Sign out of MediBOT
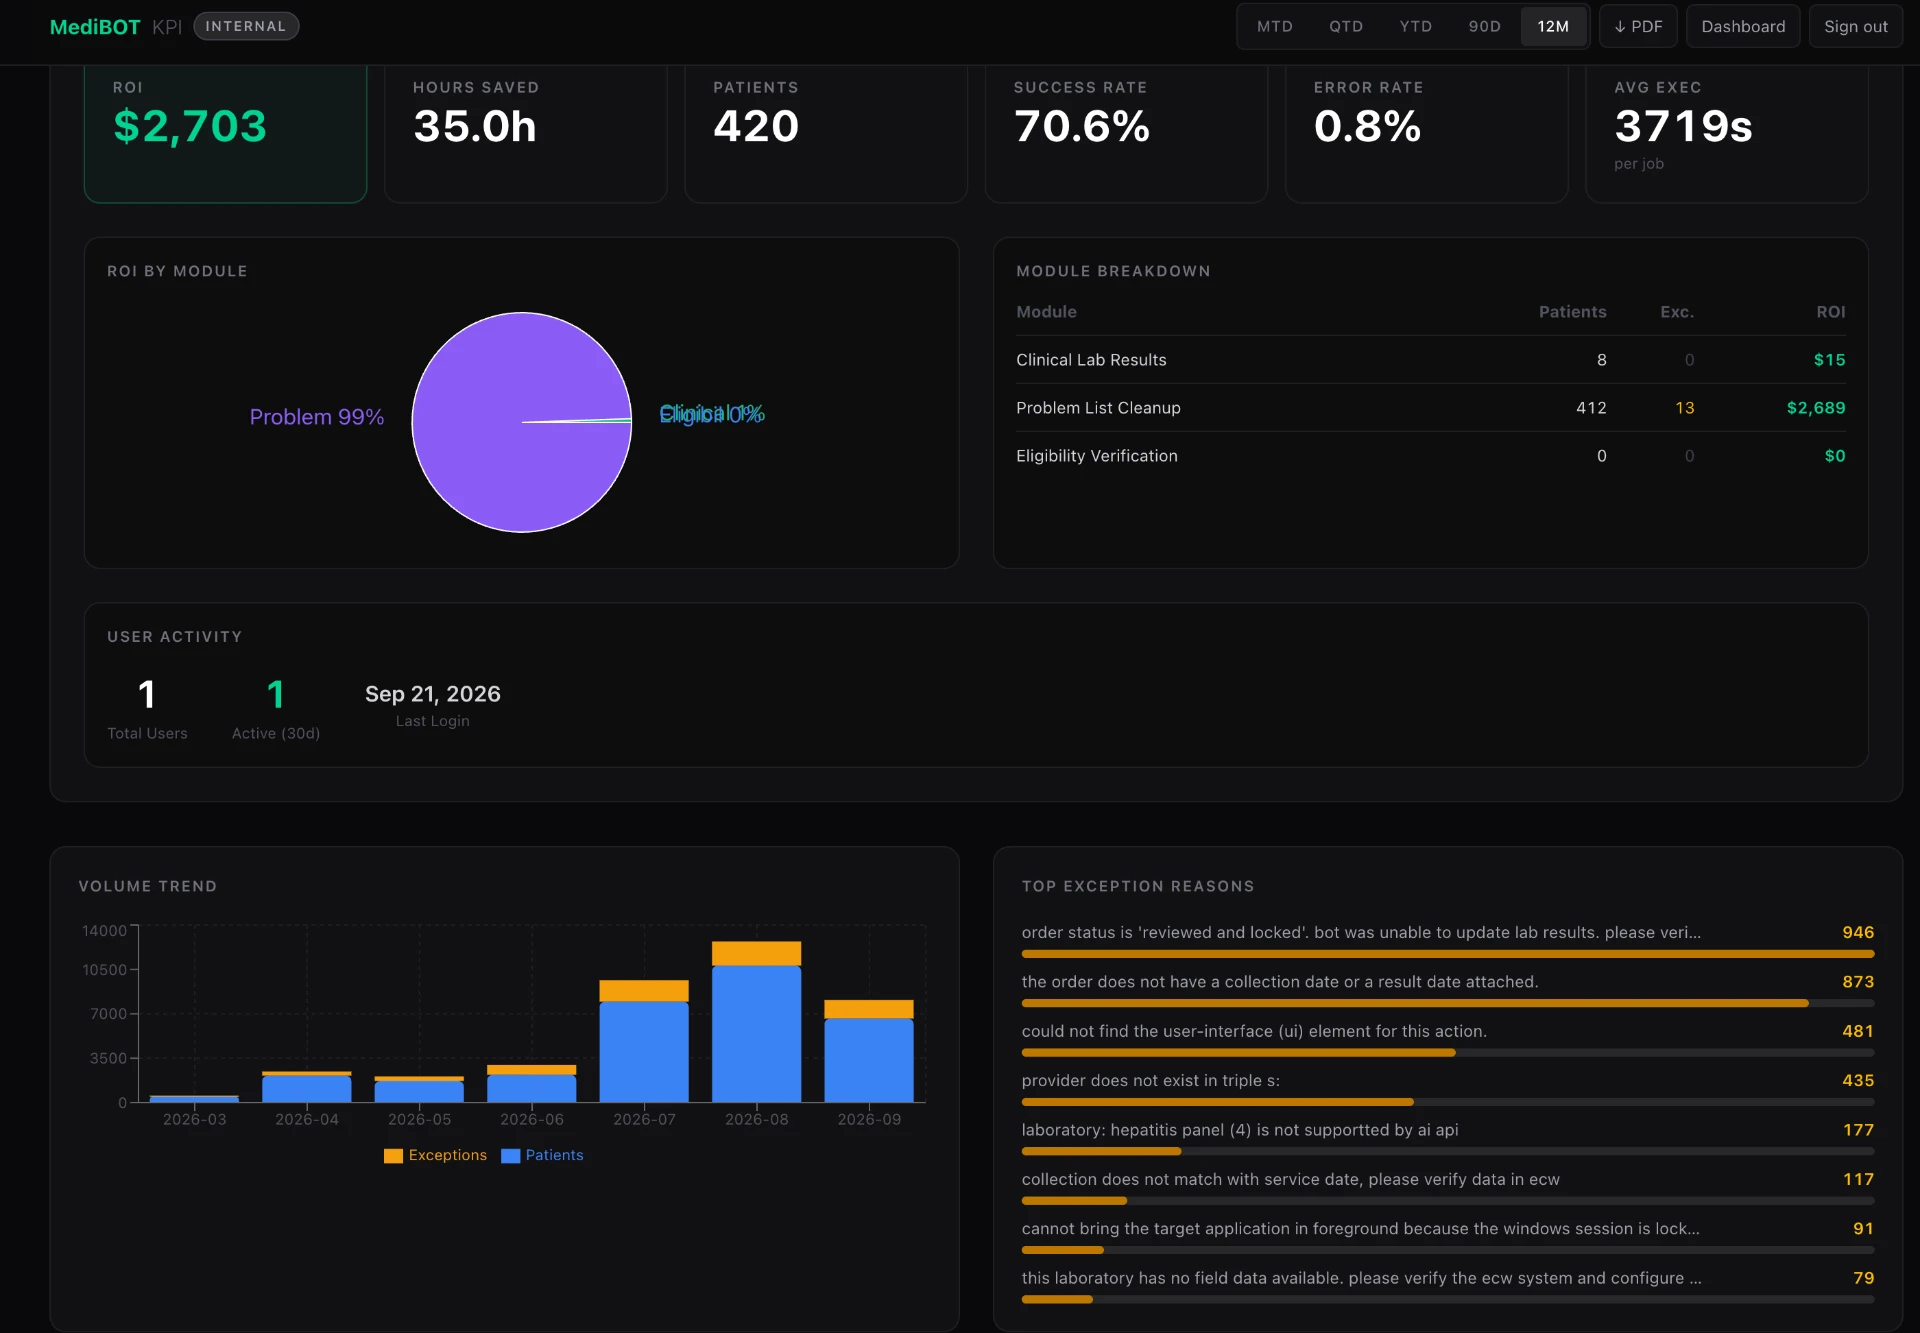The width and height of the screenshot is (1920, 1333). click(1855, 27)
